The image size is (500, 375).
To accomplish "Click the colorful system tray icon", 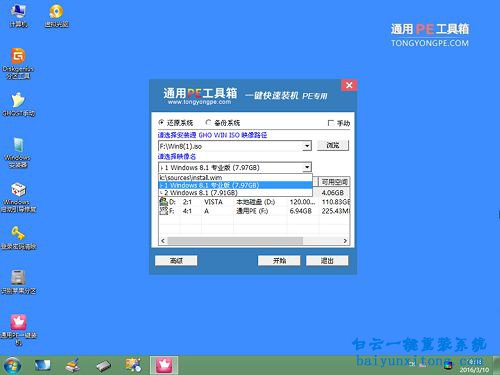I will (449, 365).
